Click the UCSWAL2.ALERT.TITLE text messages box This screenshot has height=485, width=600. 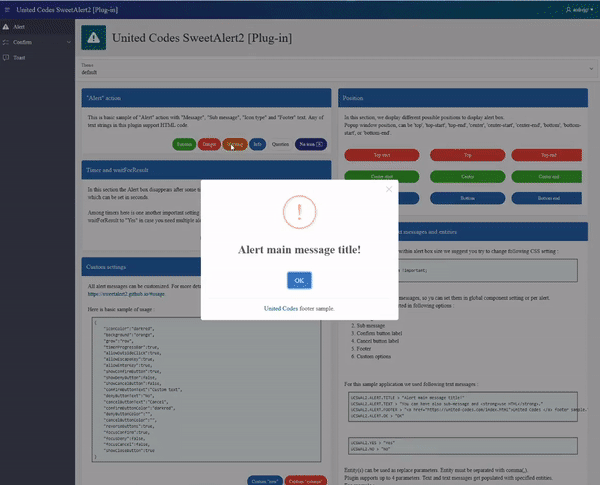463,407
